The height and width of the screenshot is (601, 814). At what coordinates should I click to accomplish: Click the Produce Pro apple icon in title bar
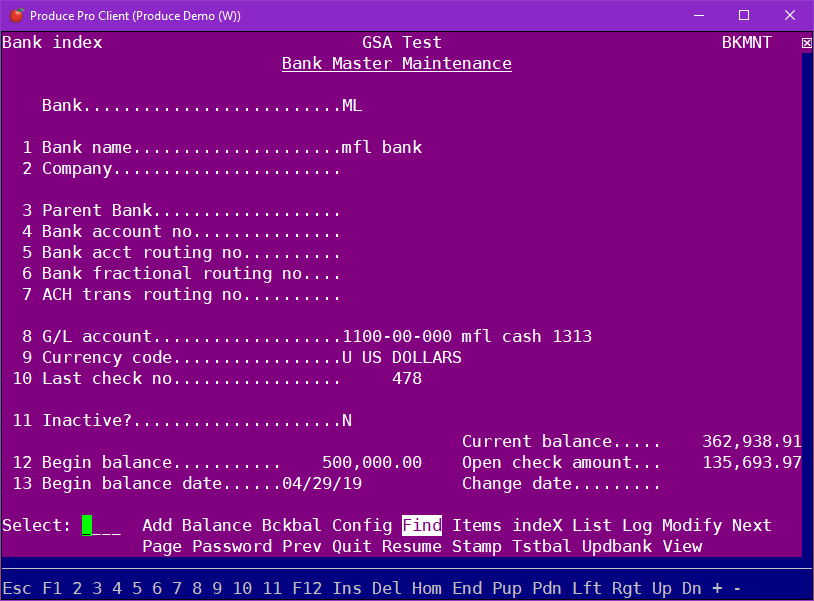pyautogui.click(x=17, y=16)
